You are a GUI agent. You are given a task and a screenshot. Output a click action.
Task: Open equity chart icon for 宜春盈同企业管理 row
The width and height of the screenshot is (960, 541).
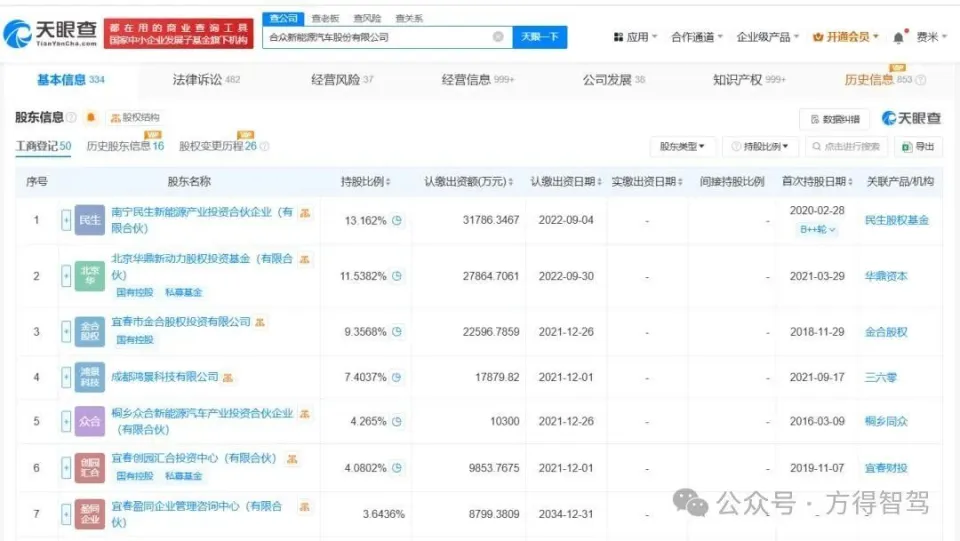304,507
